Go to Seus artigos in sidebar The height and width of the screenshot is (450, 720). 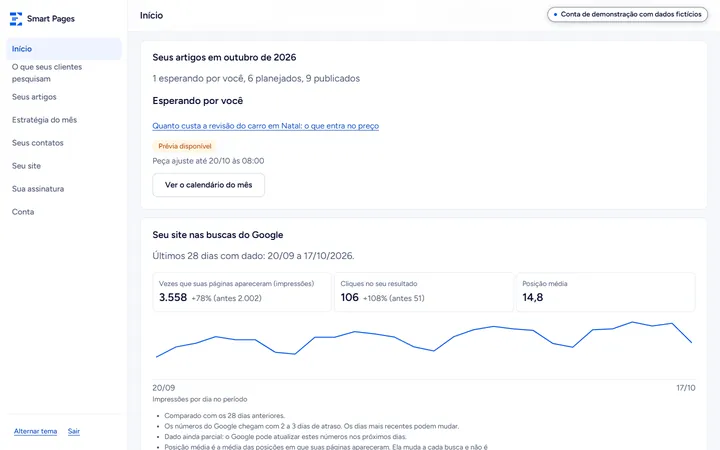64,97
